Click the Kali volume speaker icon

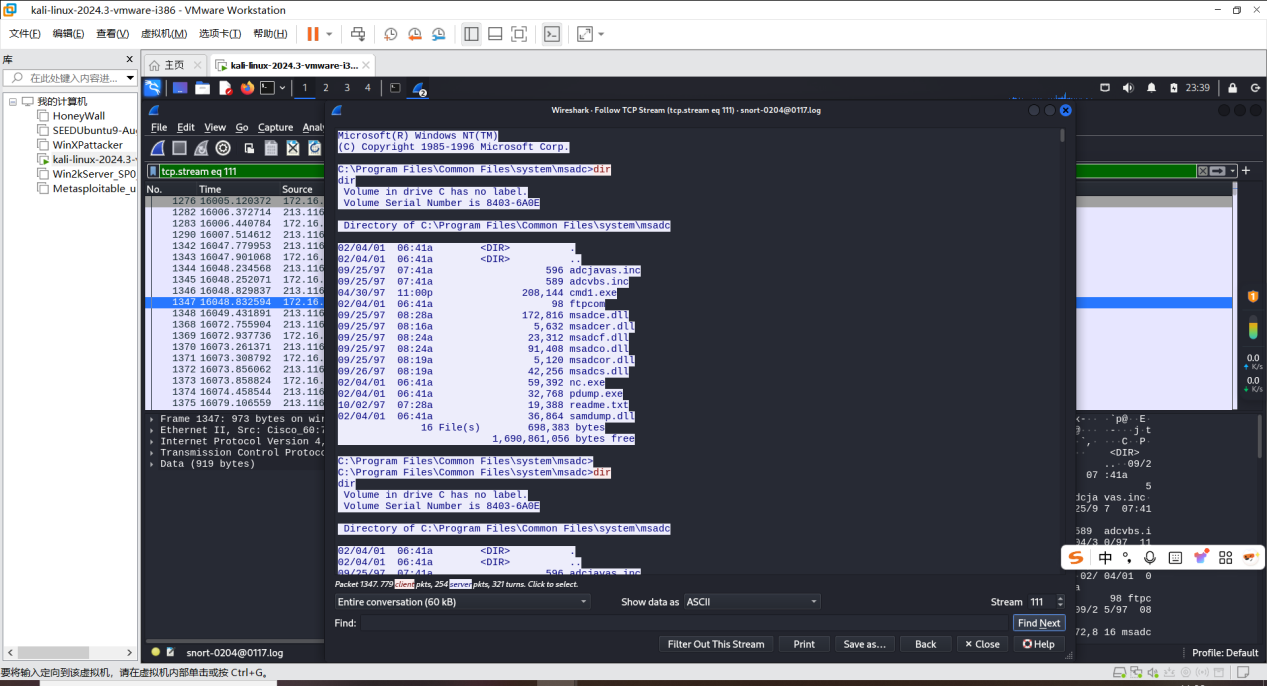pos(1128,88)
